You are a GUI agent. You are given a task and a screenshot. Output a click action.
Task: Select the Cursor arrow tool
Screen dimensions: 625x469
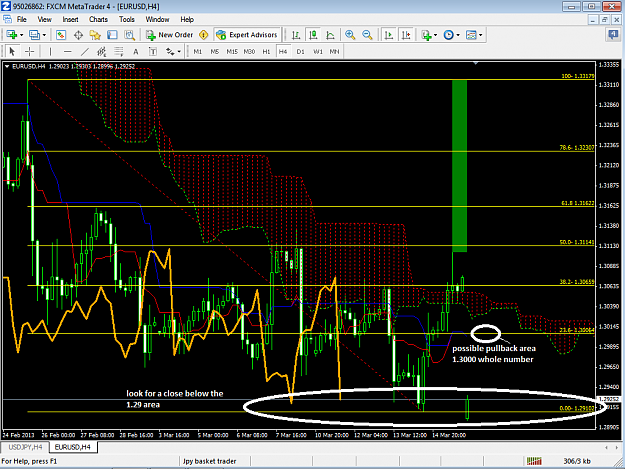tap(12, 51)
